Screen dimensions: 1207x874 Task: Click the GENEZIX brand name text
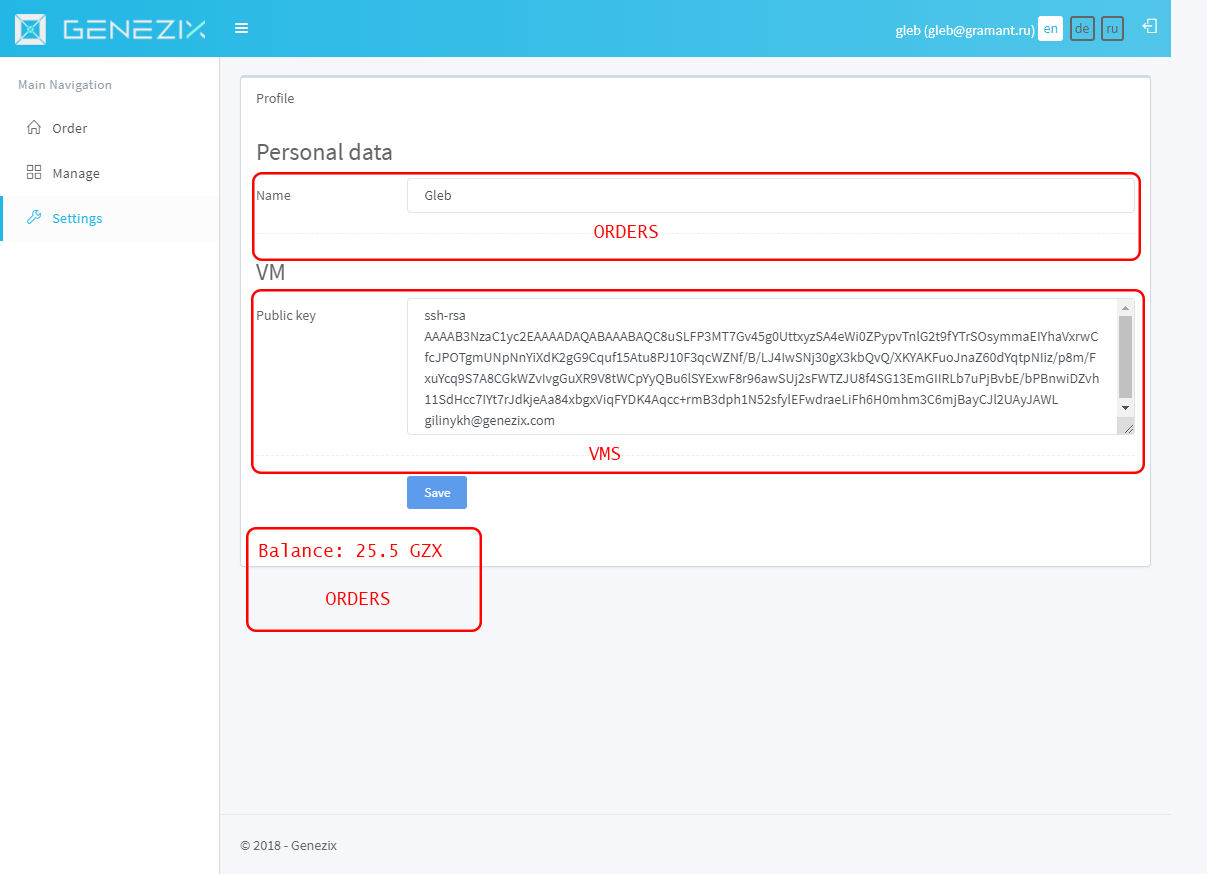point(134,29)
